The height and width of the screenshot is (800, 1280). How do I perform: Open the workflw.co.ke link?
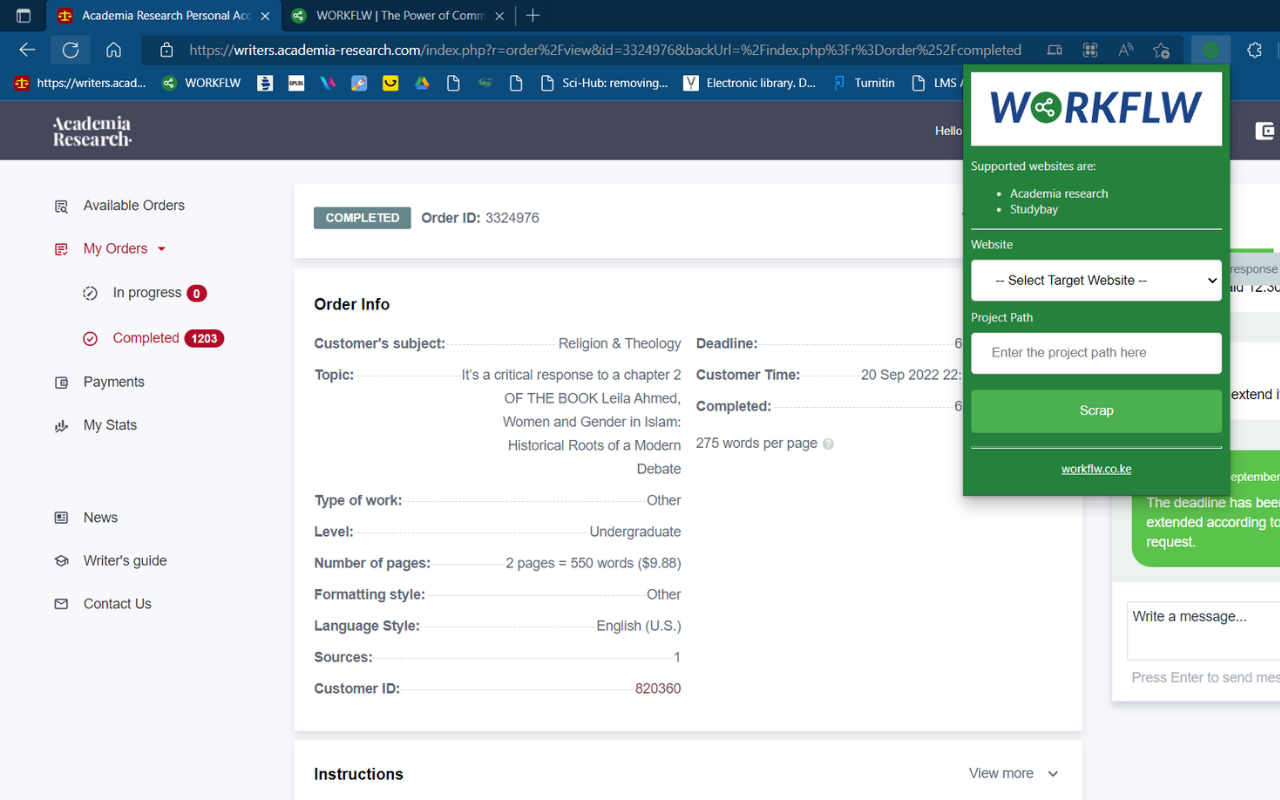coord(1096,469)
